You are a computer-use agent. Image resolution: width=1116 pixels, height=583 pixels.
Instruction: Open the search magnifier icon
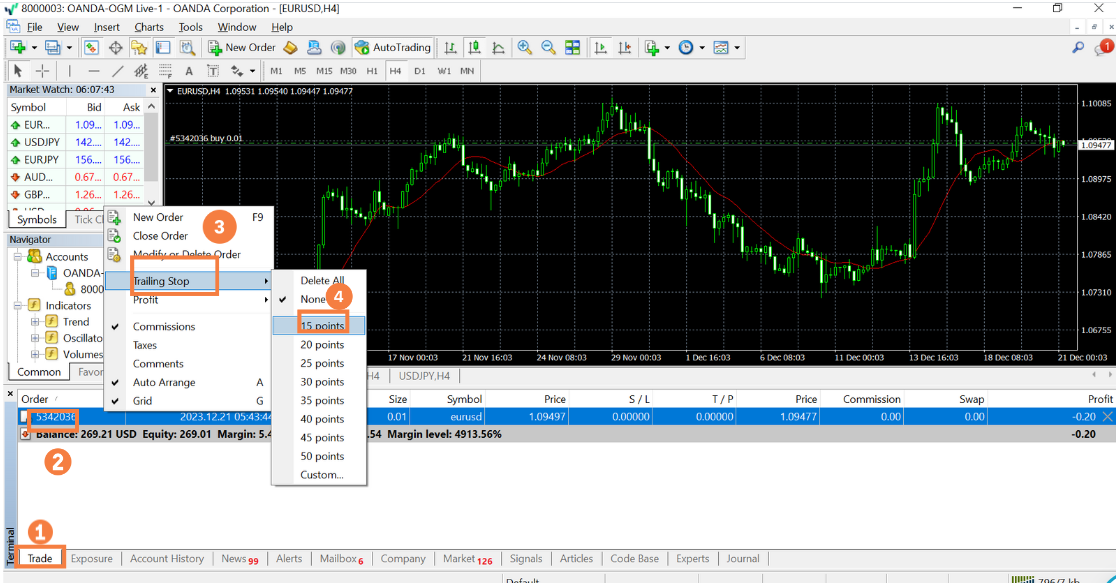pos(1078,48)
